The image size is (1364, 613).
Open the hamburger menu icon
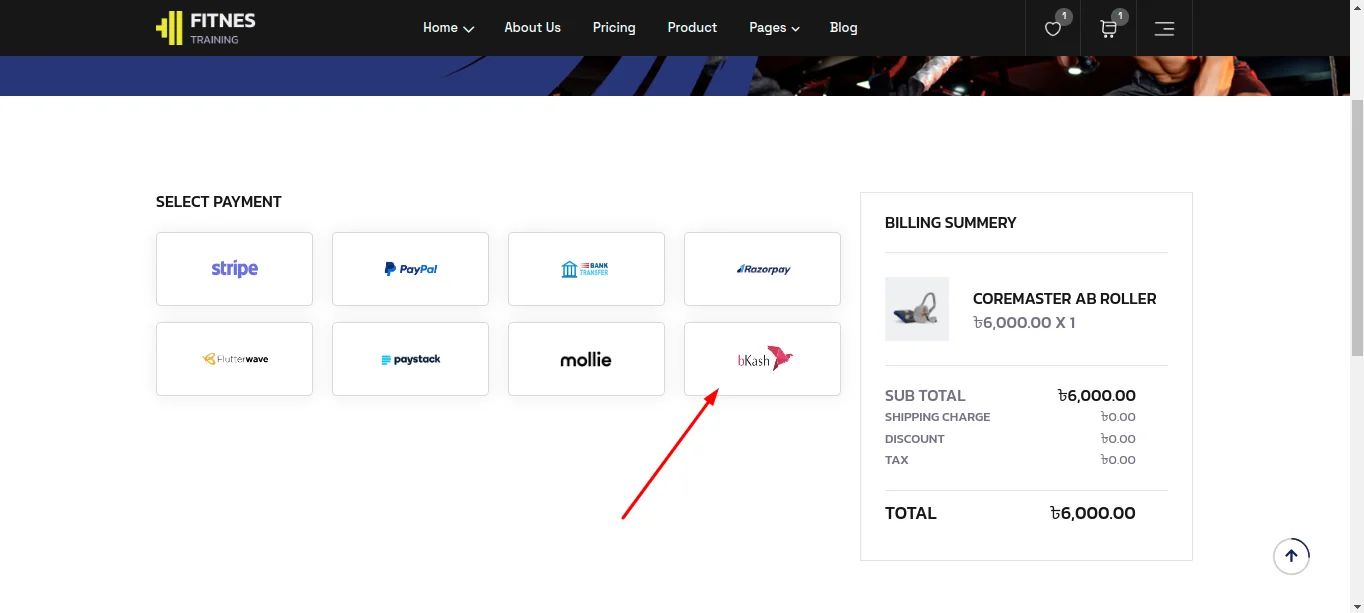tap(1164, 28)
